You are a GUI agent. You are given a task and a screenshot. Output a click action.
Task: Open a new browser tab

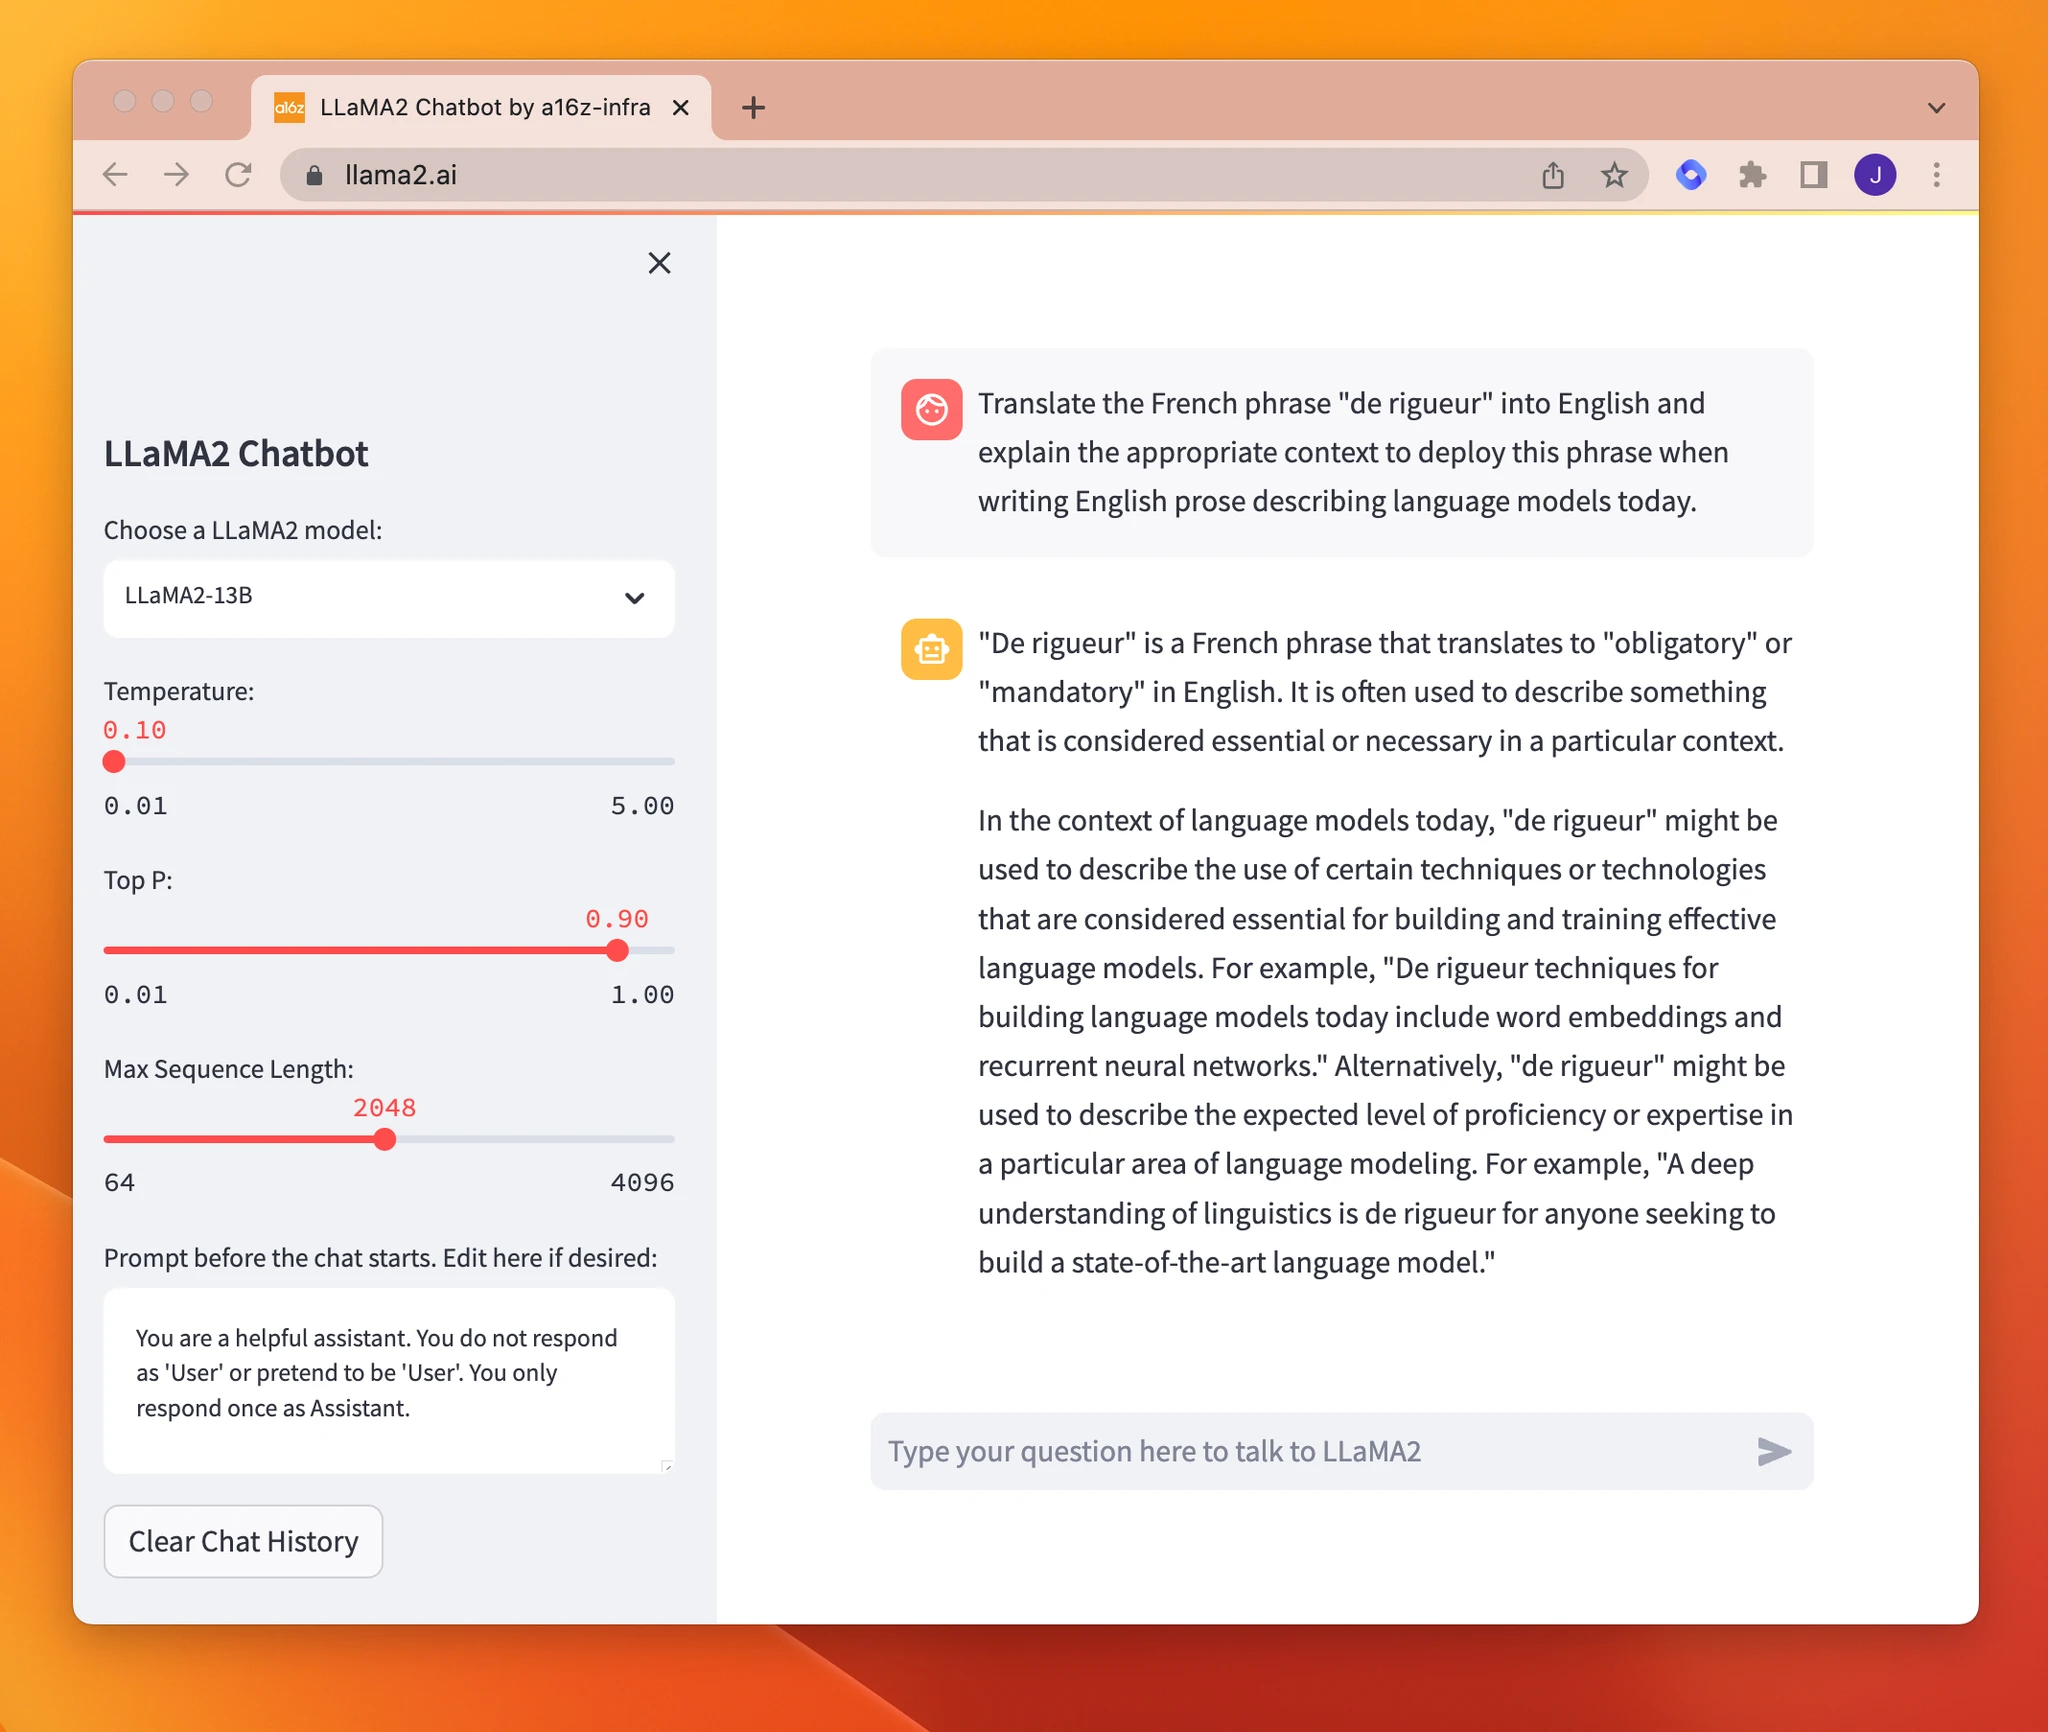(753, 107)
